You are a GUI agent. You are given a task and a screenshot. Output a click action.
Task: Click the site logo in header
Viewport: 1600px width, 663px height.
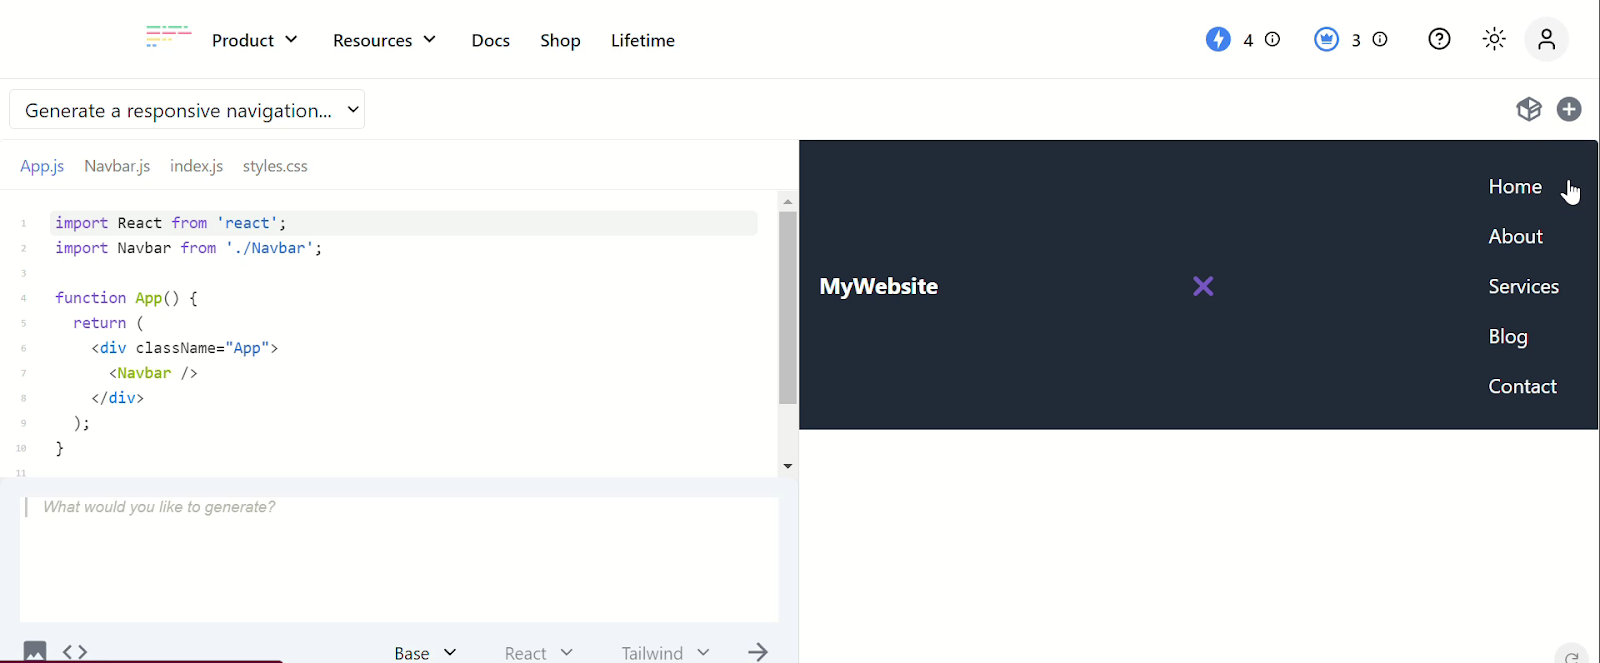tap(168, 37)
